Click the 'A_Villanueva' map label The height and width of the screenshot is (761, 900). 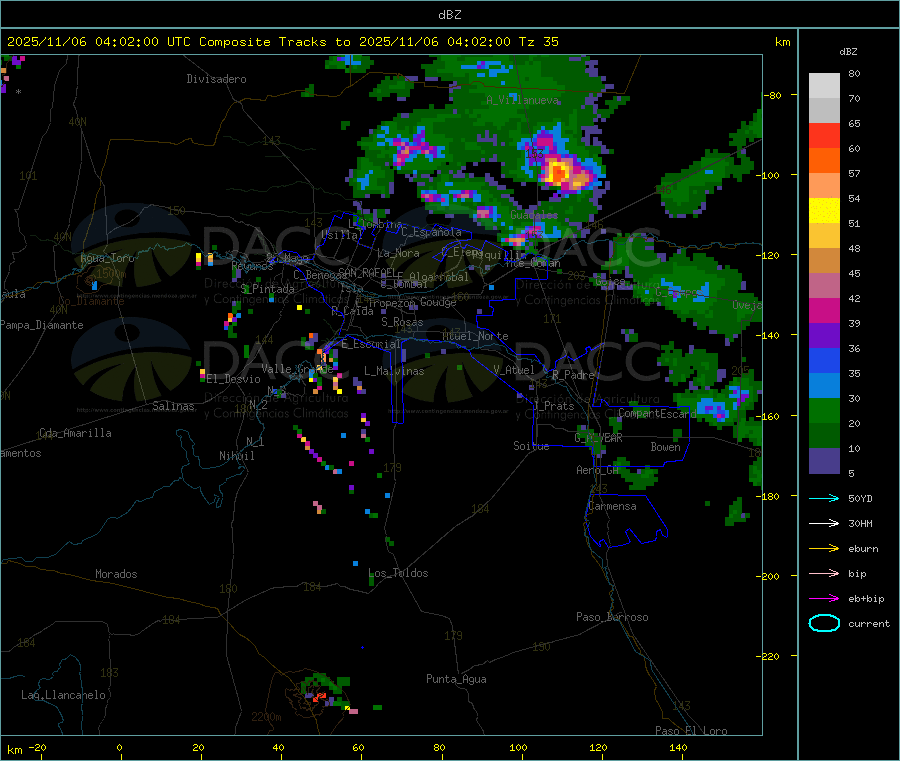coord(523,100)
